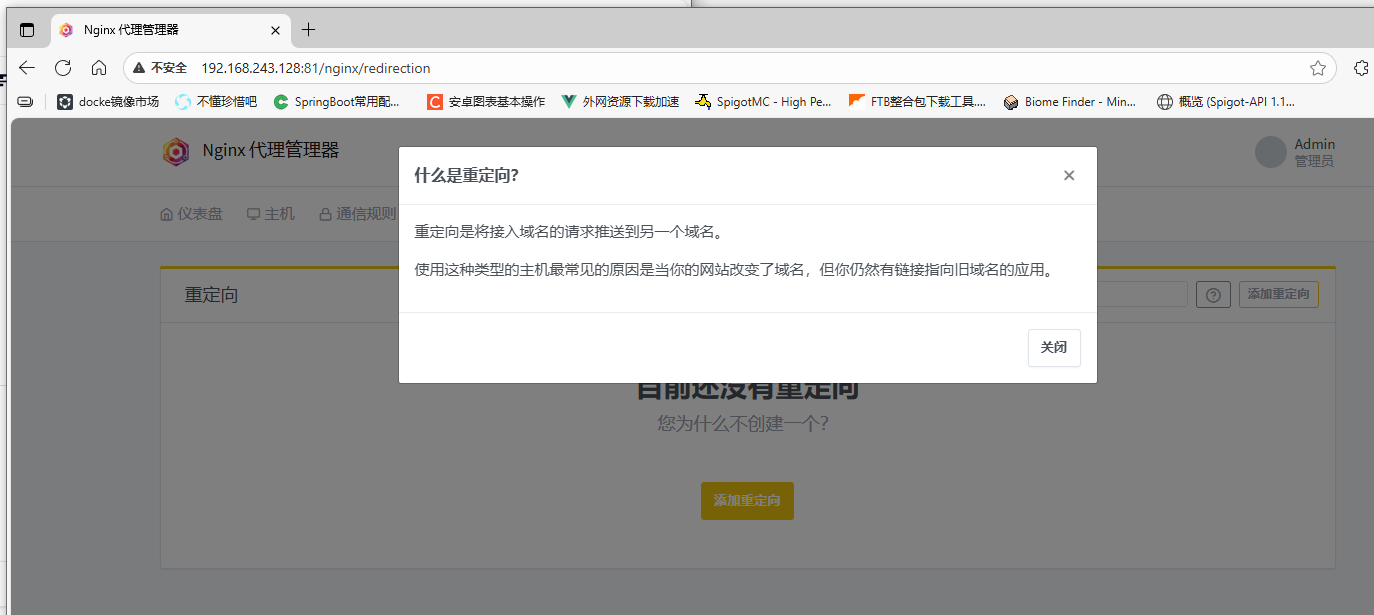1374x615 pixels.
Task: Open the 主机 navigation menu
Action: pyautogui.click(x=271, y=214)
